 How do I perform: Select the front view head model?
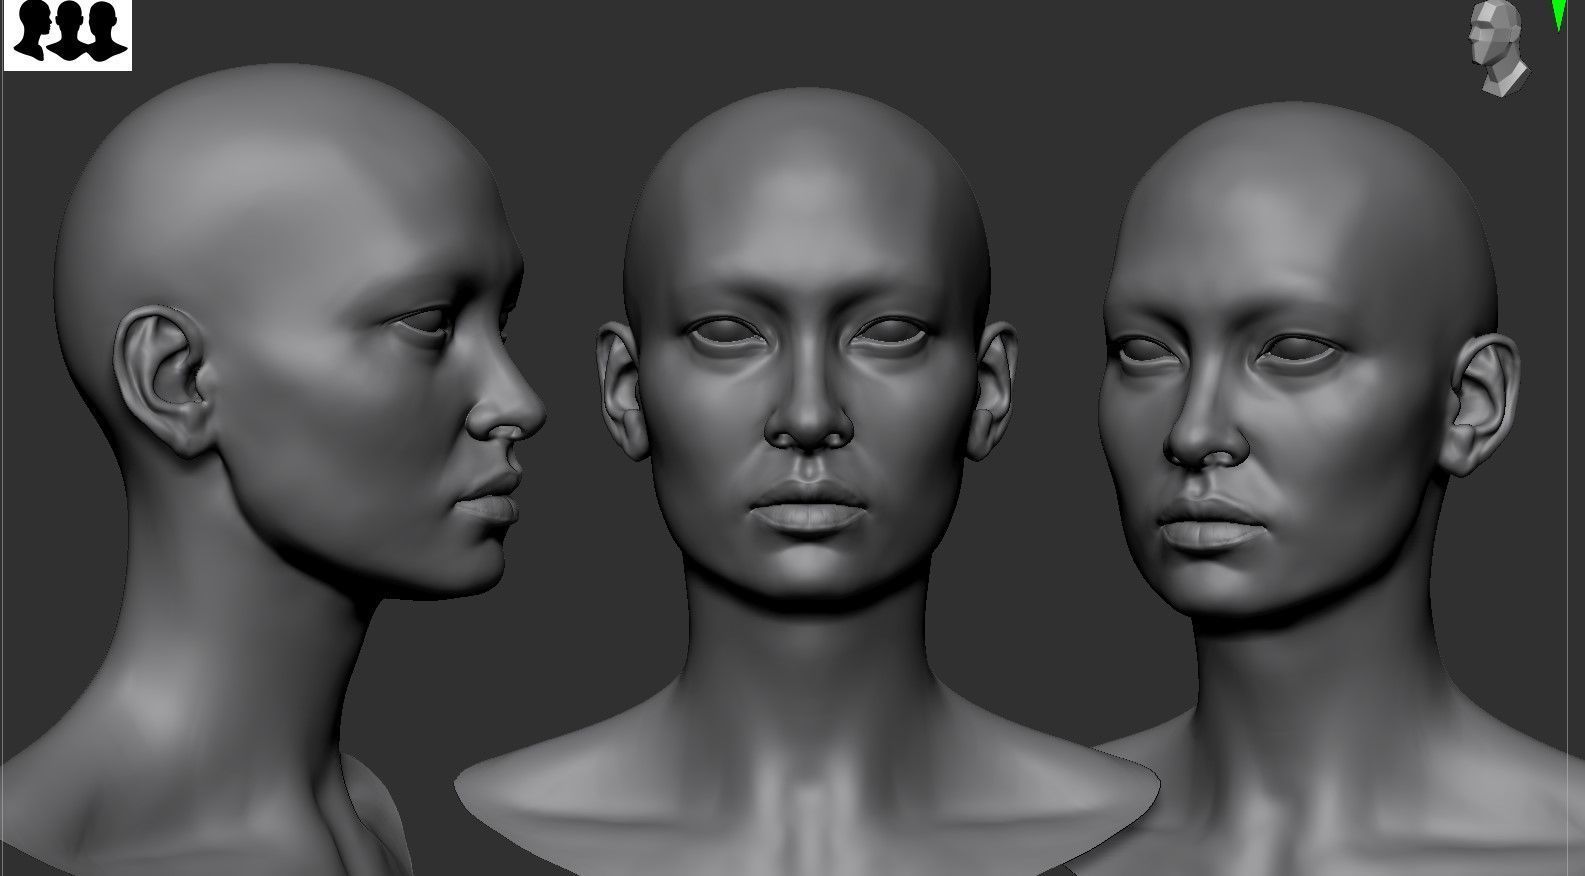pos(806,480)
